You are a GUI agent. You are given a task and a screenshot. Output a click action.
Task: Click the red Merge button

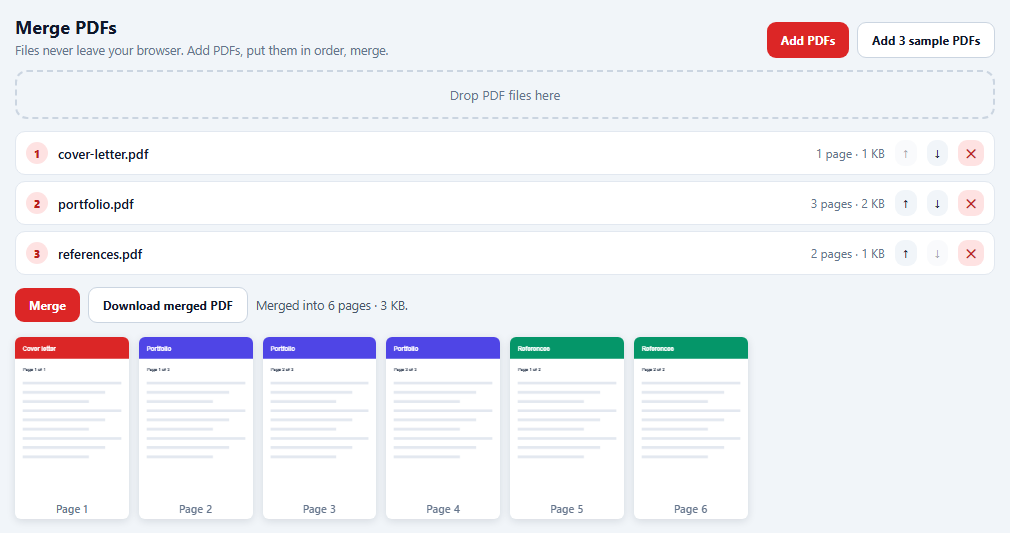[x=48, y=305]
